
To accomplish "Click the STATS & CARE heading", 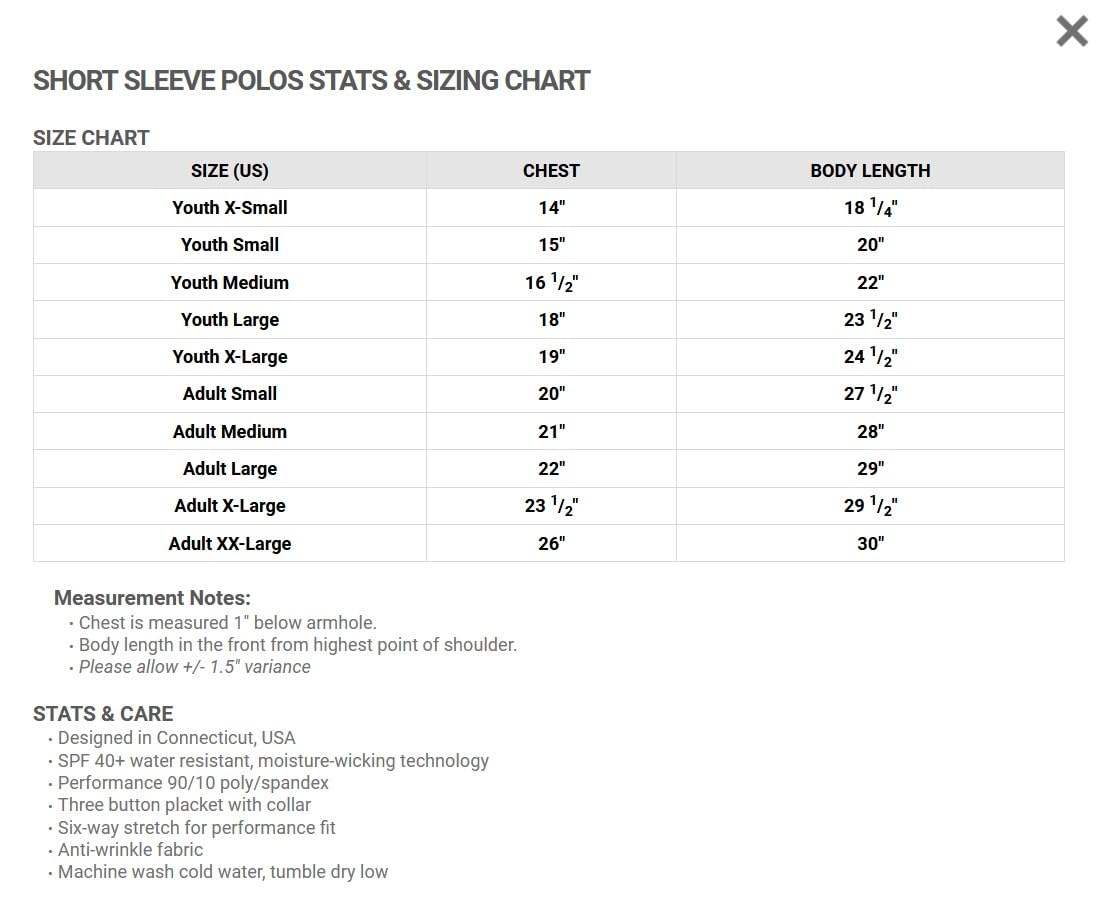I will (103, 714).
